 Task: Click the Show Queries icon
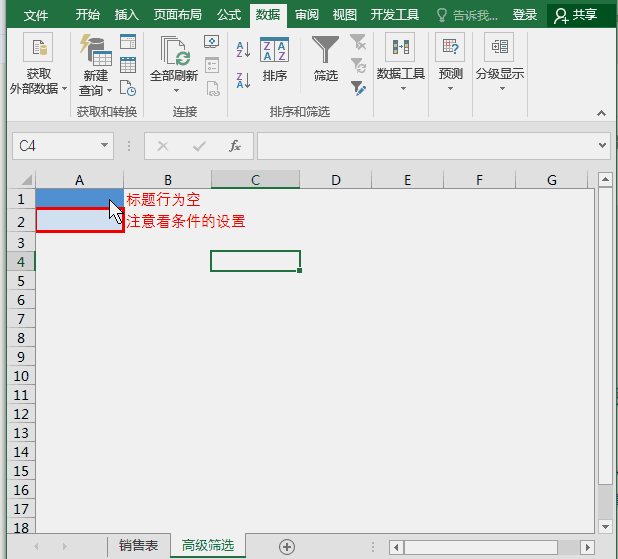pyautogui.click(x=128, y=41)
